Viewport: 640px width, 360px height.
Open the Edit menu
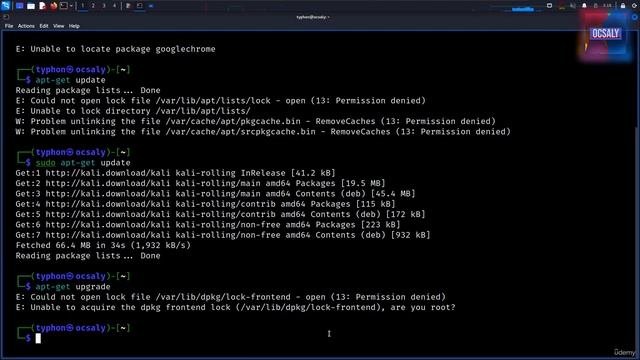(x=44, y=26)
